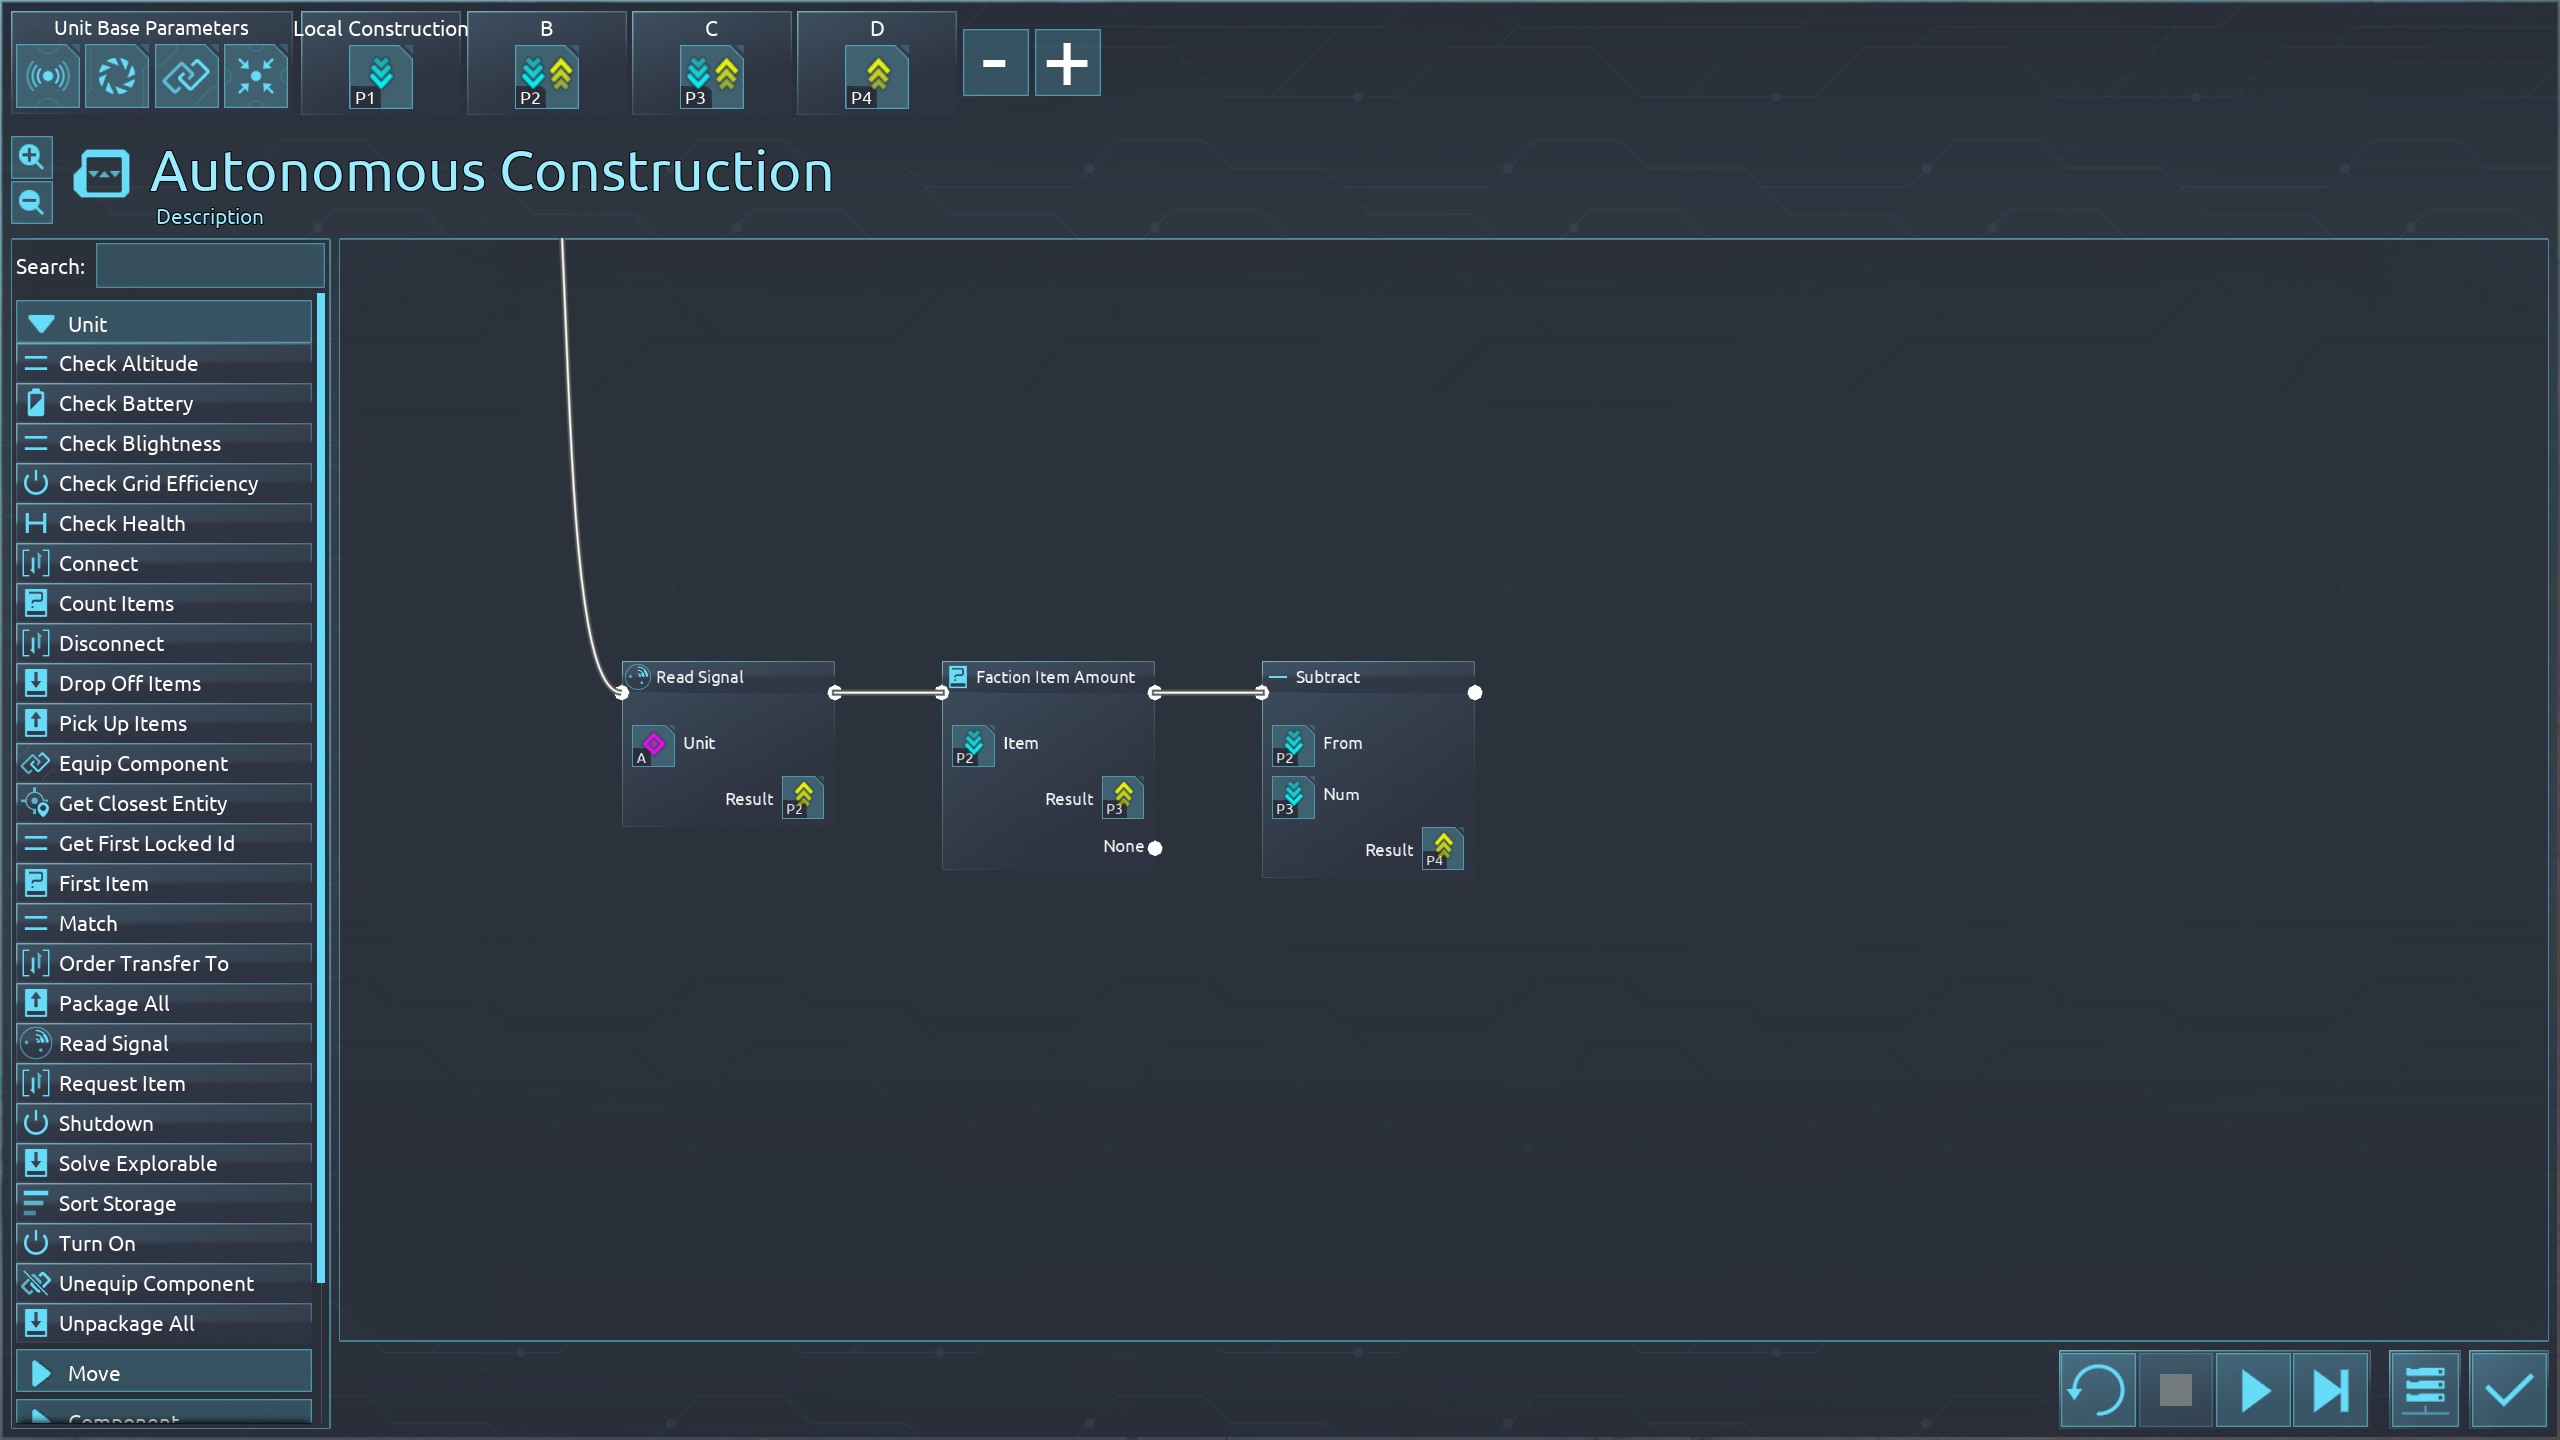Select the Local Construction P1 parameter
This screenshot has height=1440, width=2560.
pyautogui.click(x=380, y=77)
